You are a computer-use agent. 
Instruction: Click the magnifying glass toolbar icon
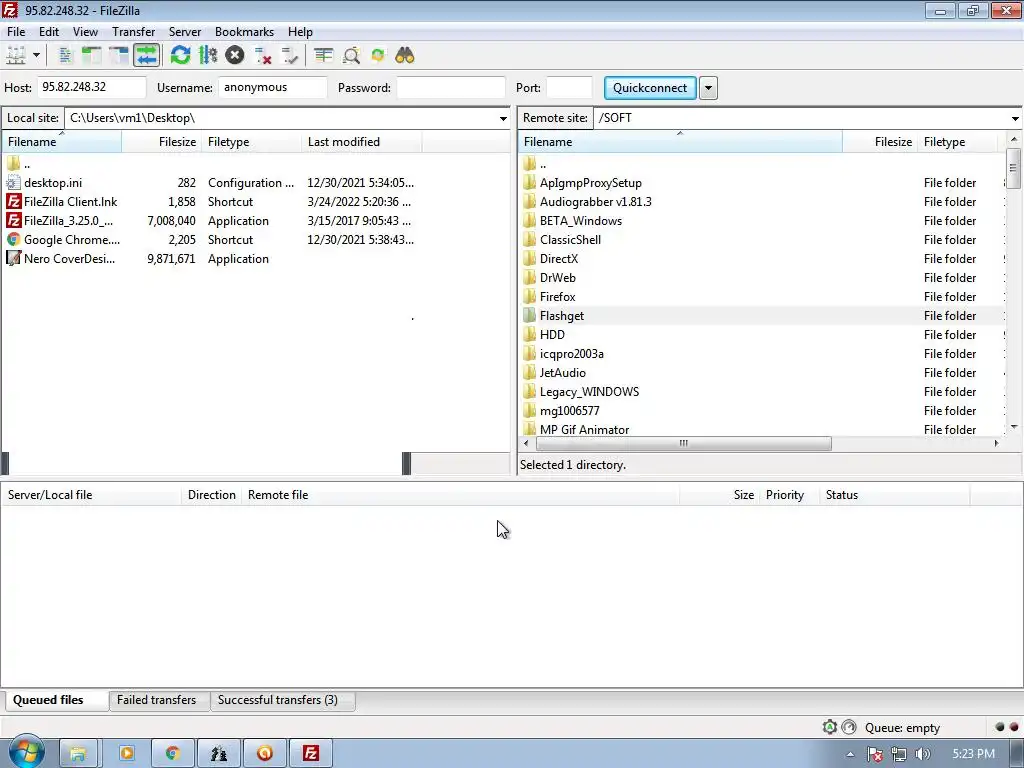351,56
